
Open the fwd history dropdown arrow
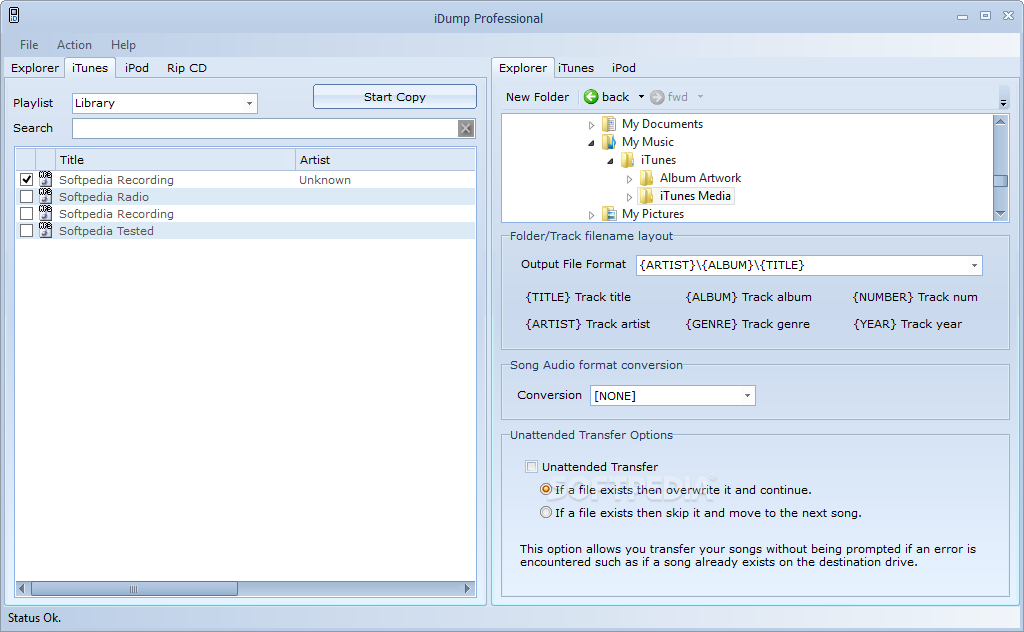[700, 97]
